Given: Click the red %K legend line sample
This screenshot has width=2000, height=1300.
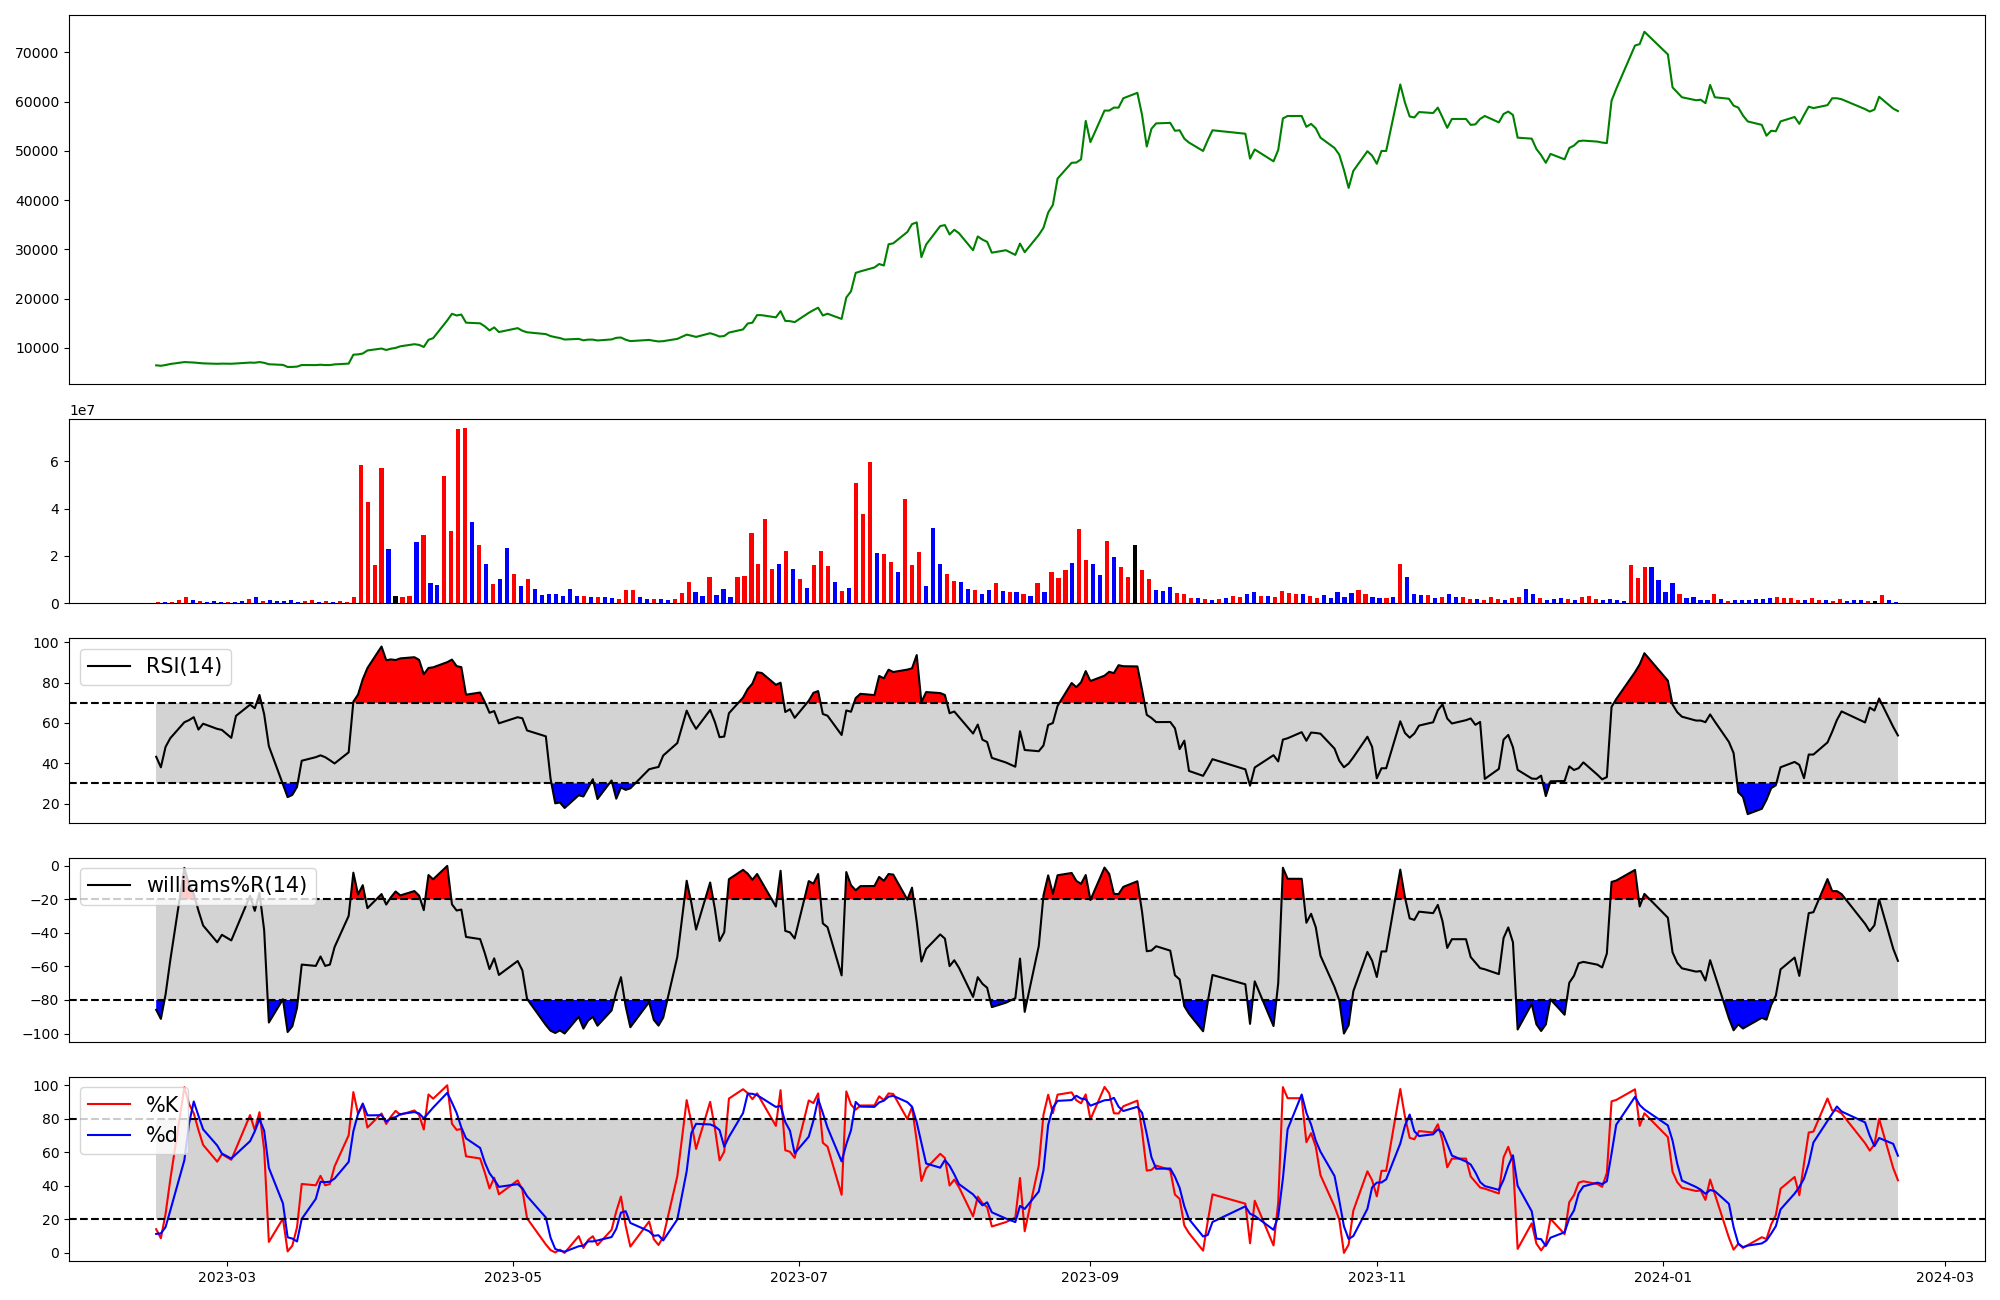Looking at the screenshot, I should click(109, 1105).
